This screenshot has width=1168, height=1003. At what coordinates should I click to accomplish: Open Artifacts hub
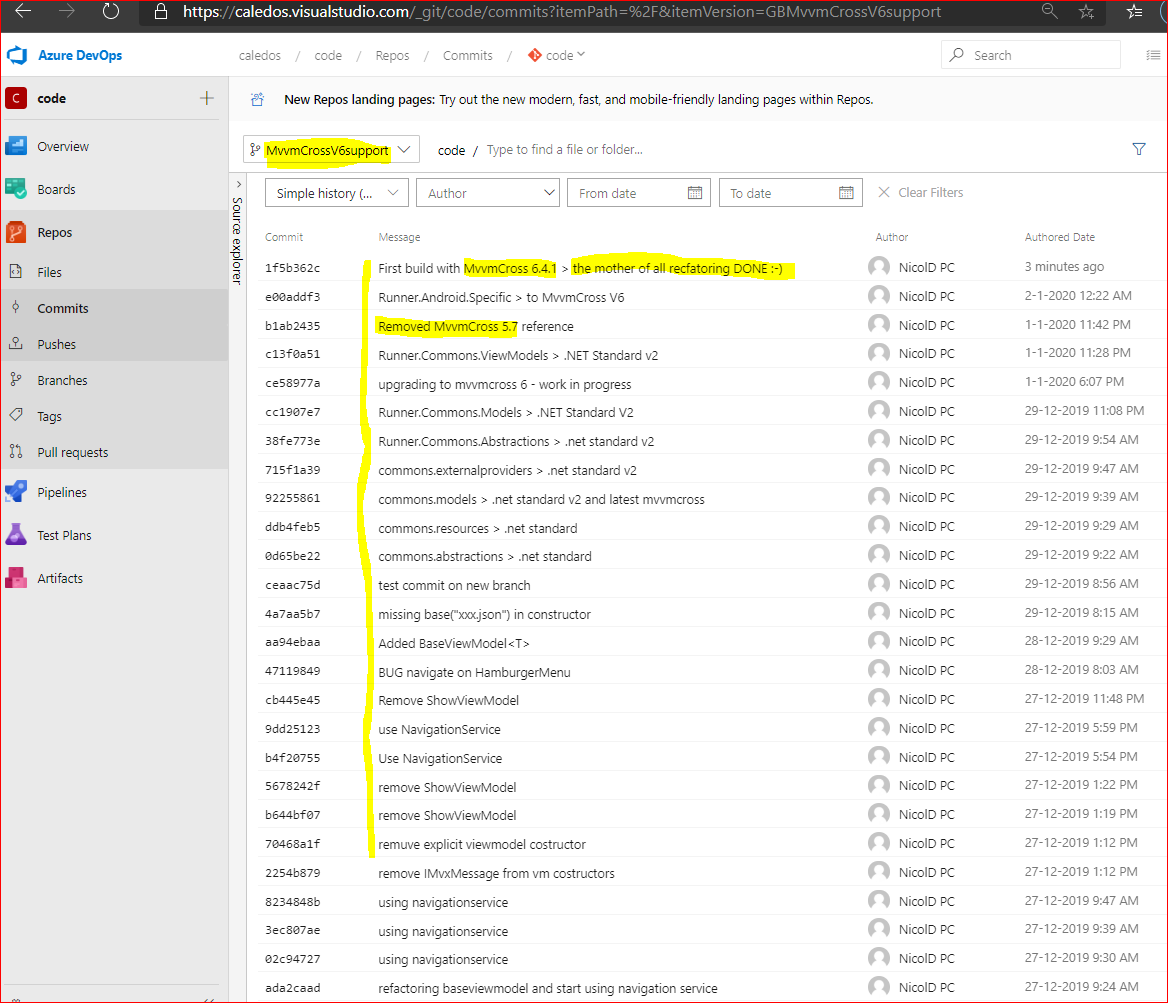[x=60, y=578]
